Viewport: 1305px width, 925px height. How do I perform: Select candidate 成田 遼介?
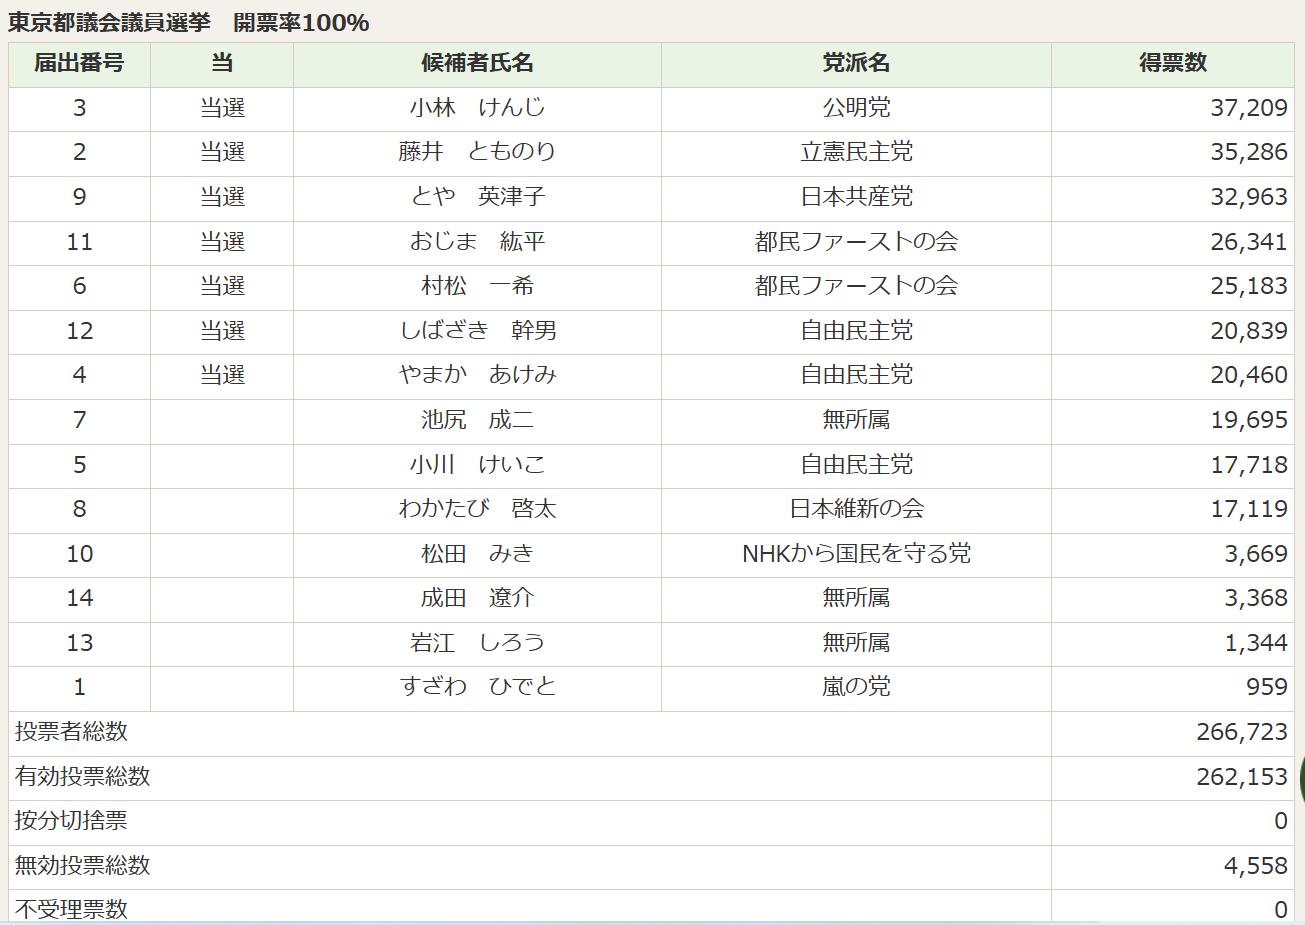click(x=477, y=598)
